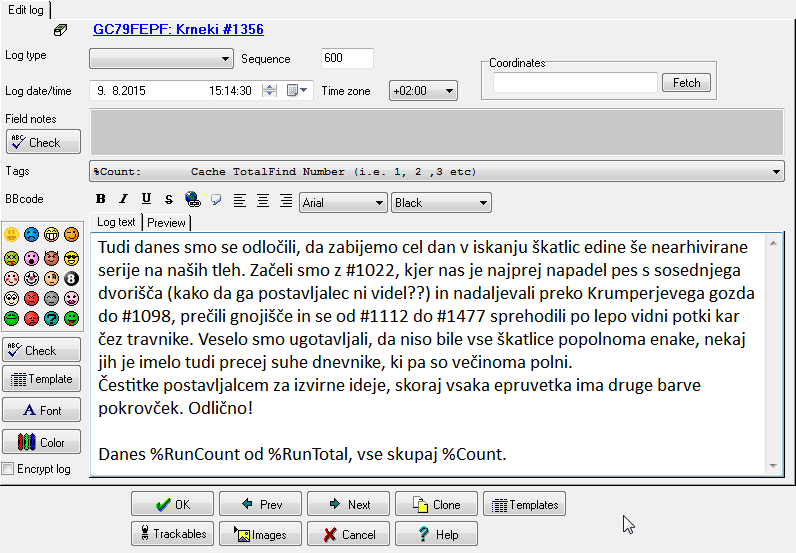Insert the wide-eyed smiley
Screen dimensions: 796x553
(x=11, y=298)
